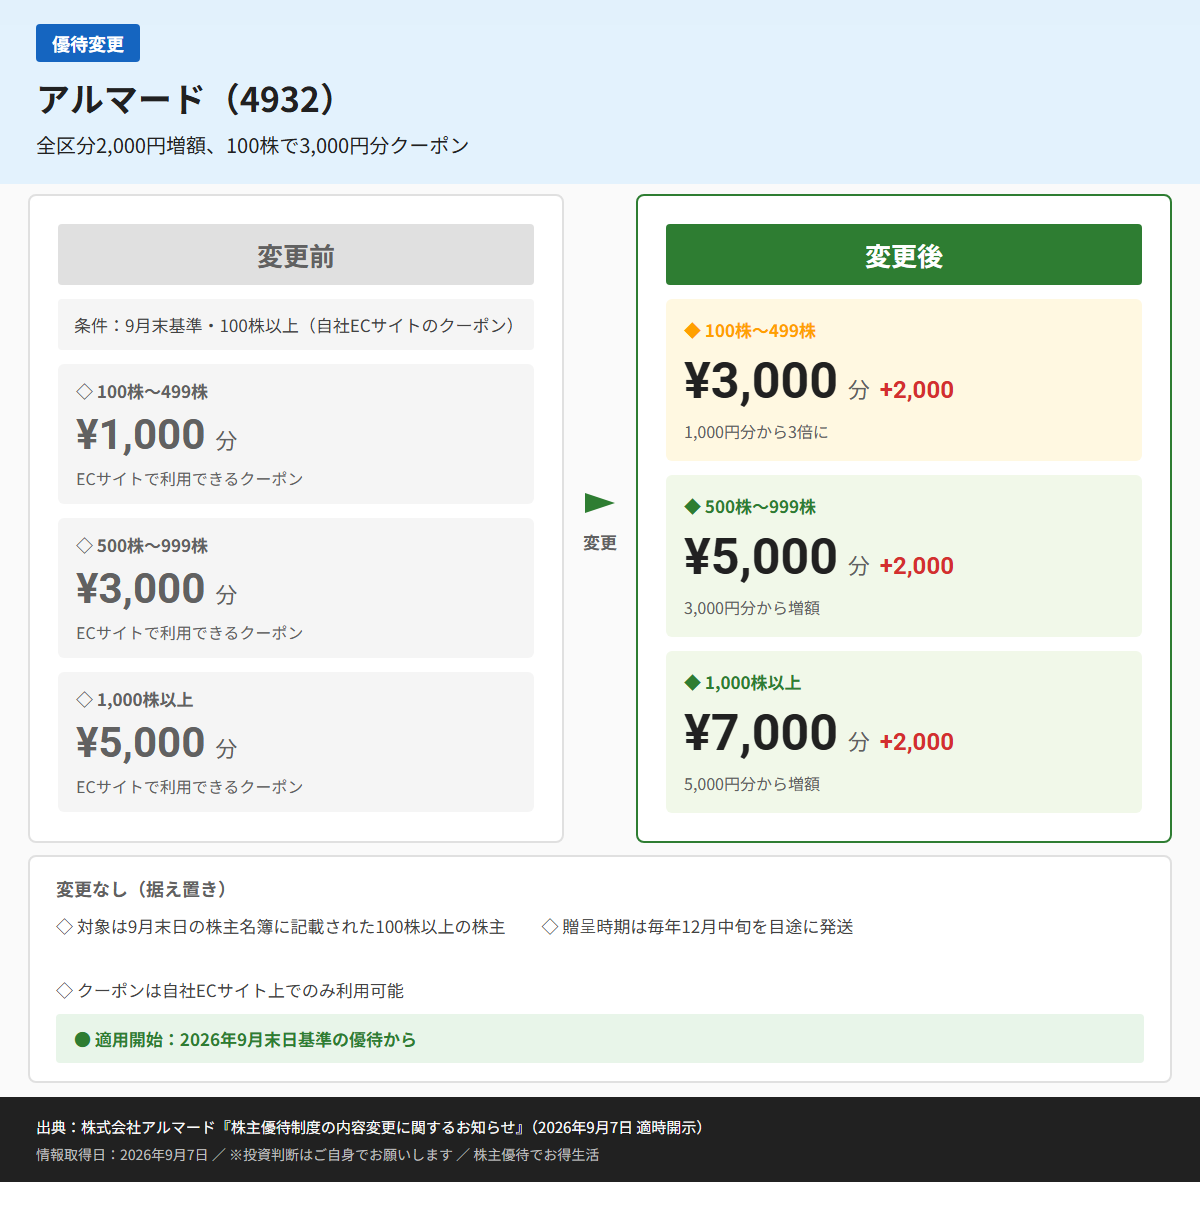Click the green diamond beside 500株〜999株 in 変更後
Screen dimensions: 1200x1206
(x=692, y=506)
